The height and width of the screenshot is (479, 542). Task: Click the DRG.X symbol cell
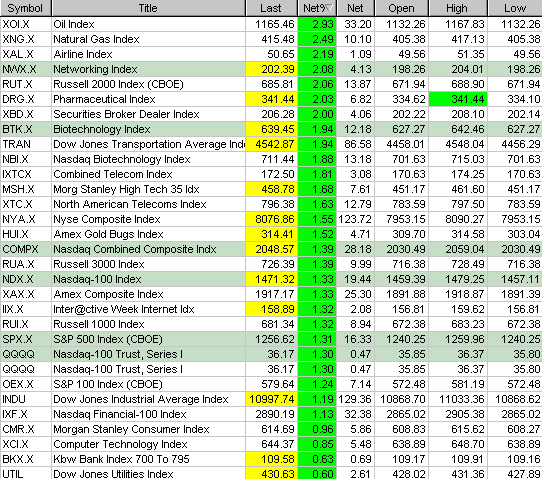(26, 99)
